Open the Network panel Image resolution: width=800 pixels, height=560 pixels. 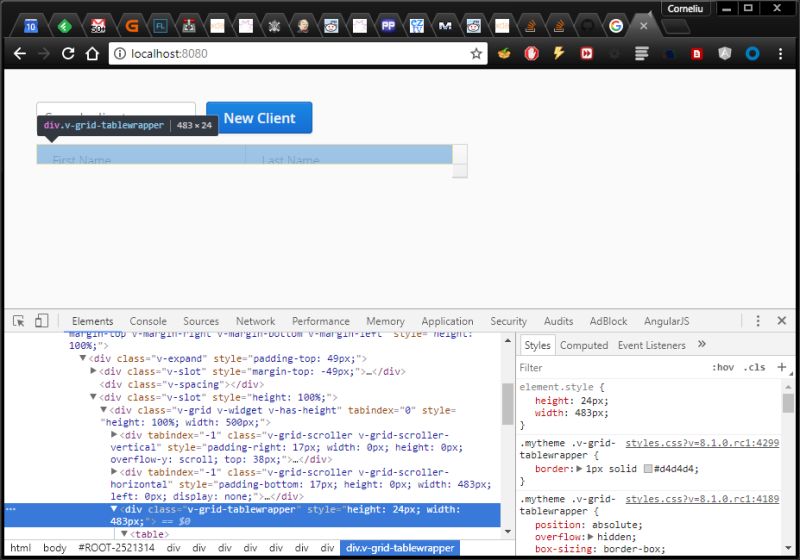click(x=255, y=321)
